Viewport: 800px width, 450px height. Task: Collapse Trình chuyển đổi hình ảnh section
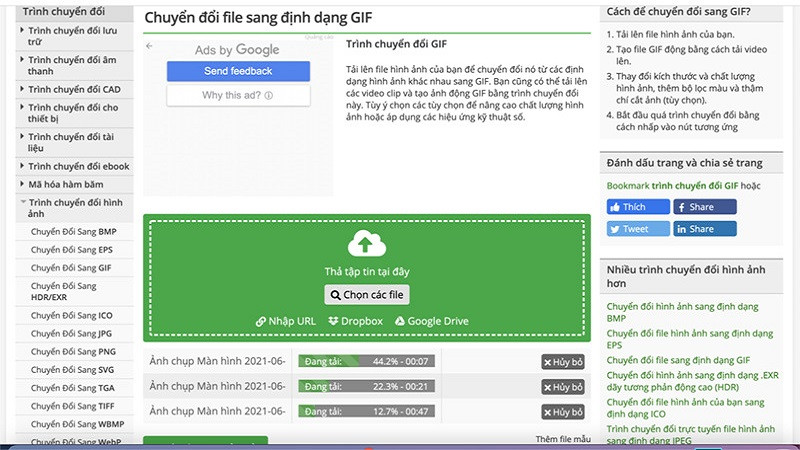pos(74,208)
